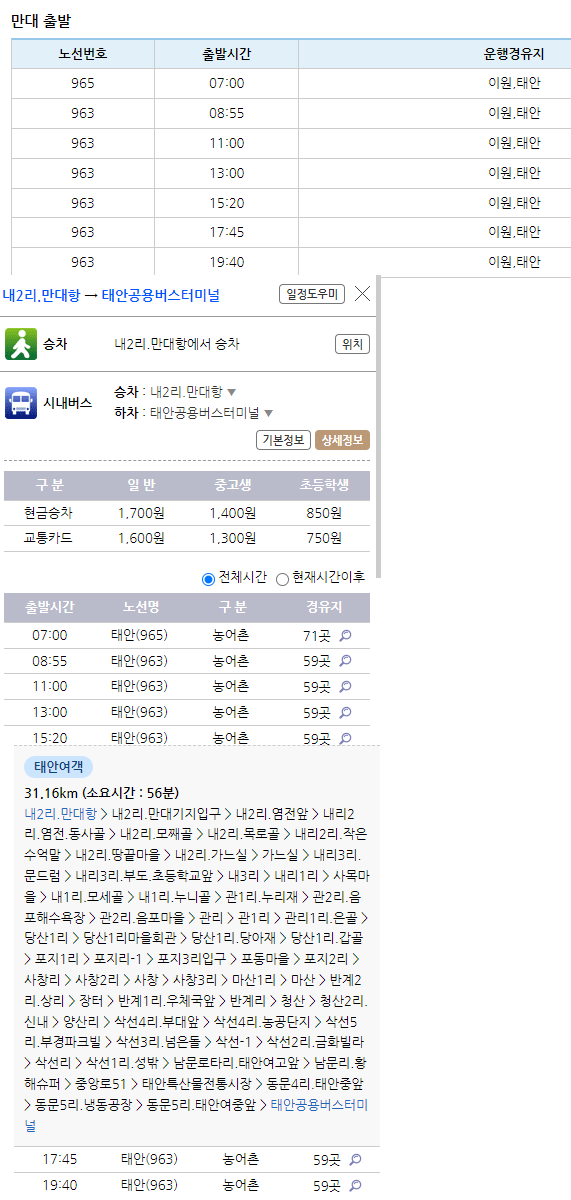
Task: Select the 현재시간이후 radio option
Action: 282,578
